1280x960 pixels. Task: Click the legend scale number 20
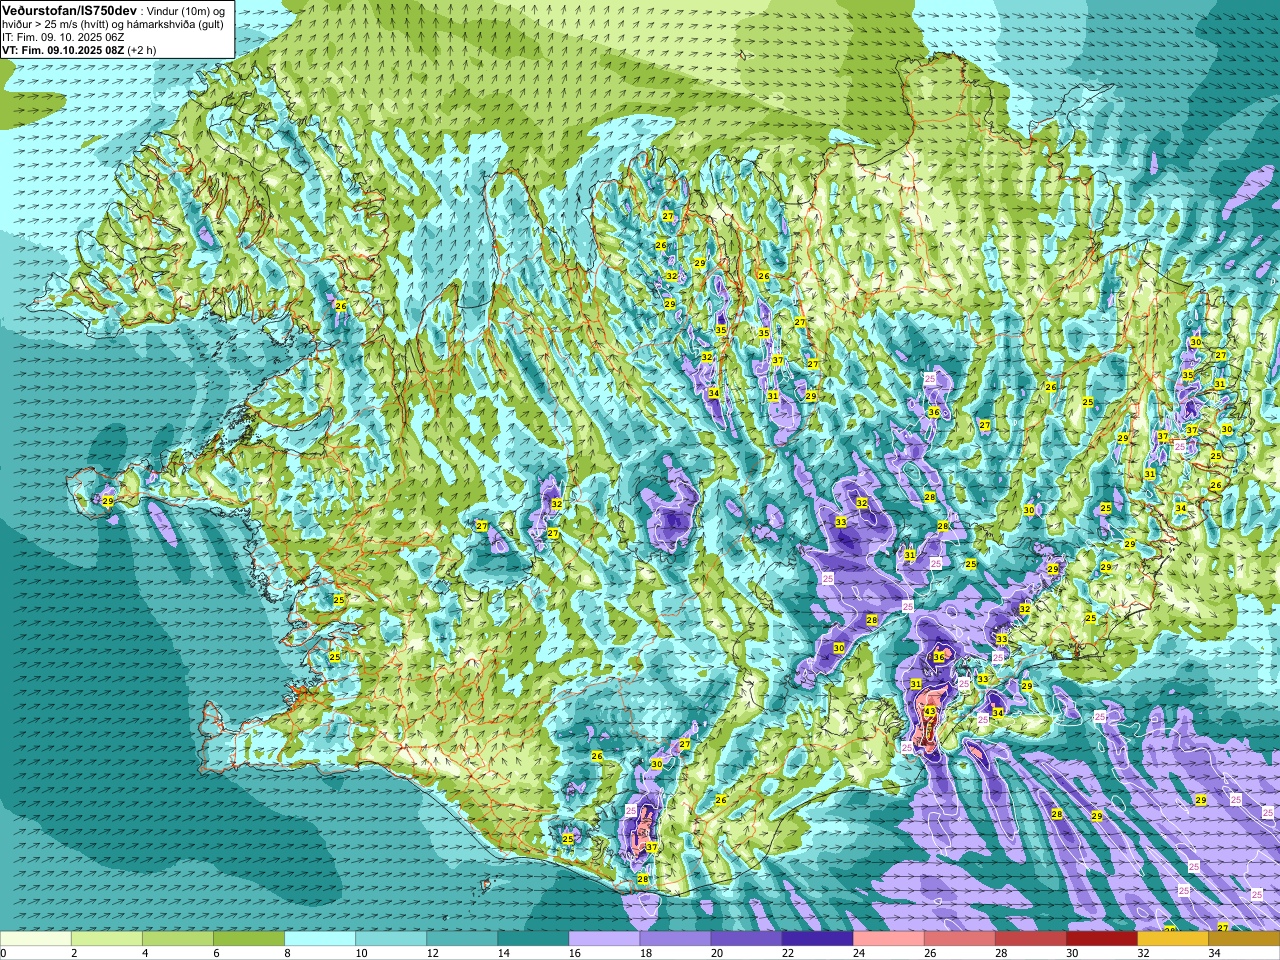pyautogui.click(x=716, y=953)
